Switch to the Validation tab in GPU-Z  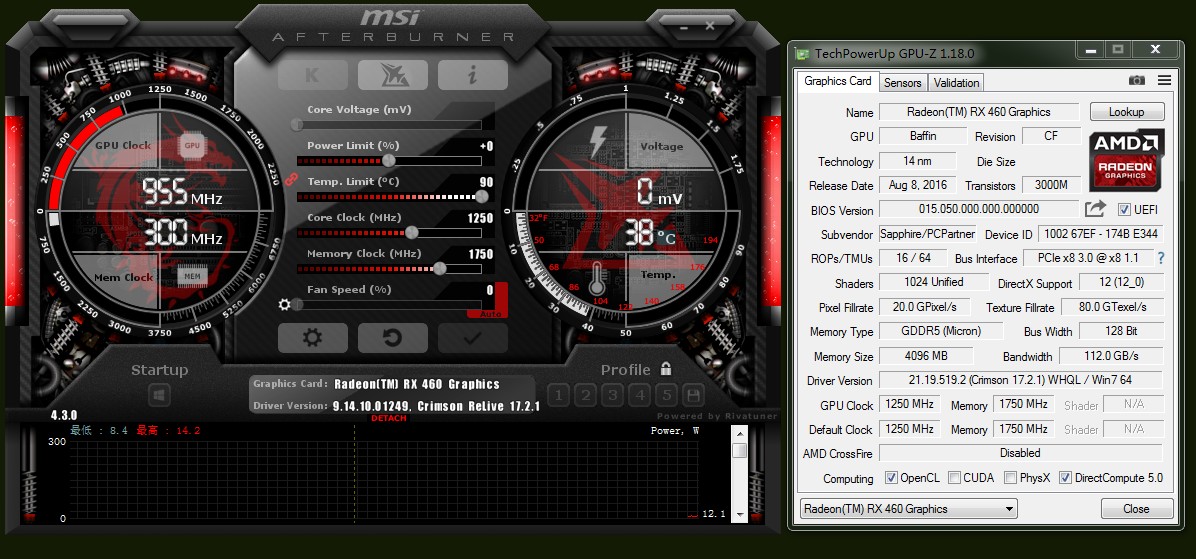pyautogui.click(x=956, y=82)
